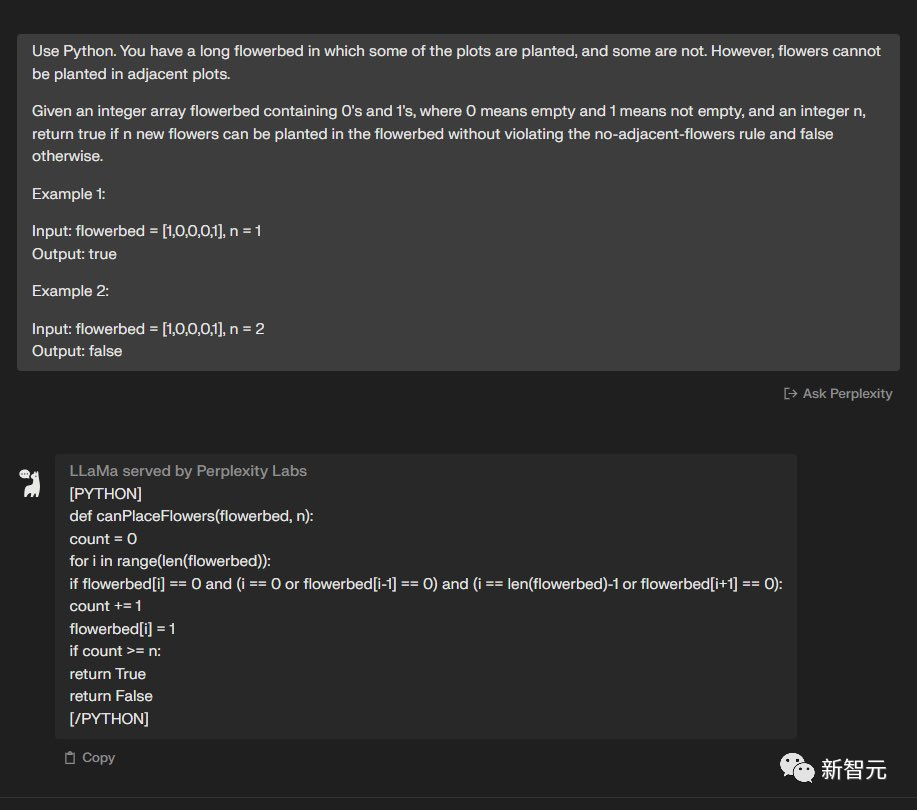Image resolution: width=917 pixels, height=810 pixels.
Task: Click the 'return False' code line
Action: pos(111,696)
